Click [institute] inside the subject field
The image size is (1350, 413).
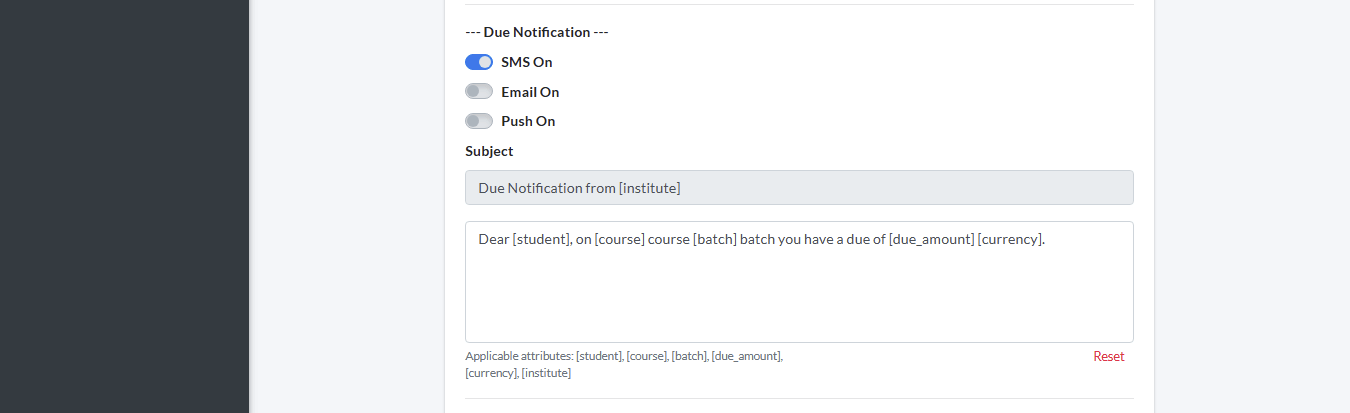pos(649,188)
